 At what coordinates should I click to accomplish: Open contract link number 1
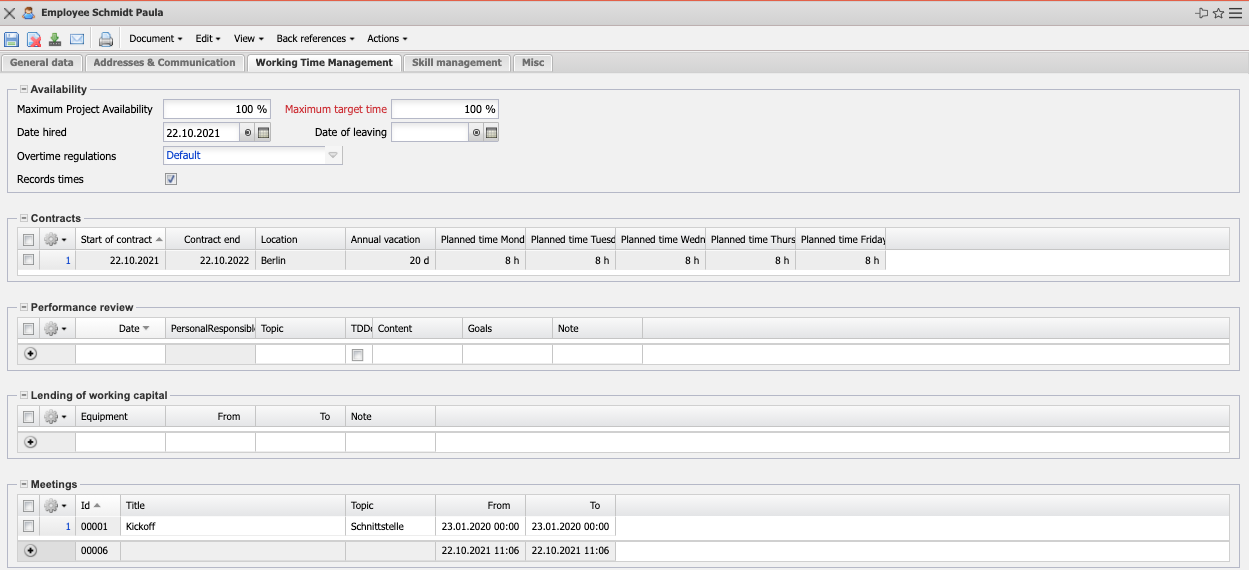68,260
